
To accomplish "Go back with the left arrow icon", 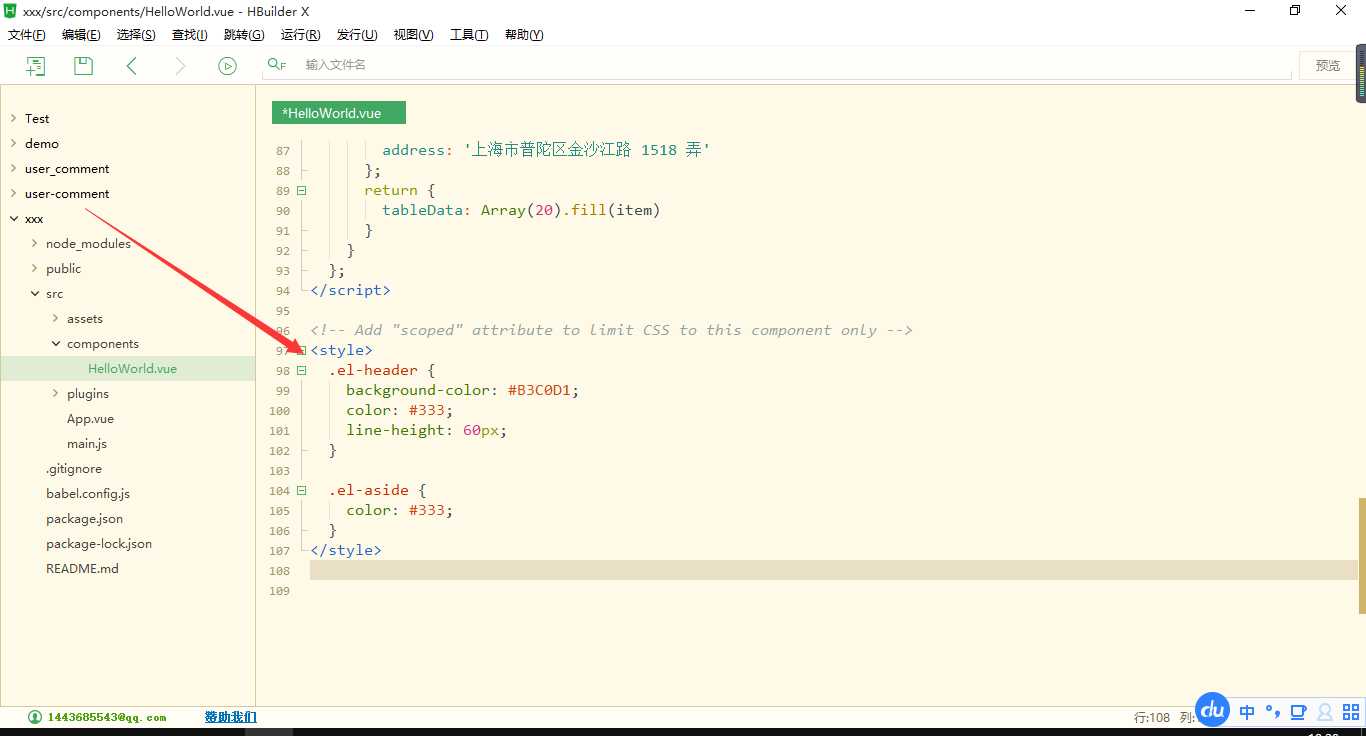I will pyautogui.click(x=131, y=66).
